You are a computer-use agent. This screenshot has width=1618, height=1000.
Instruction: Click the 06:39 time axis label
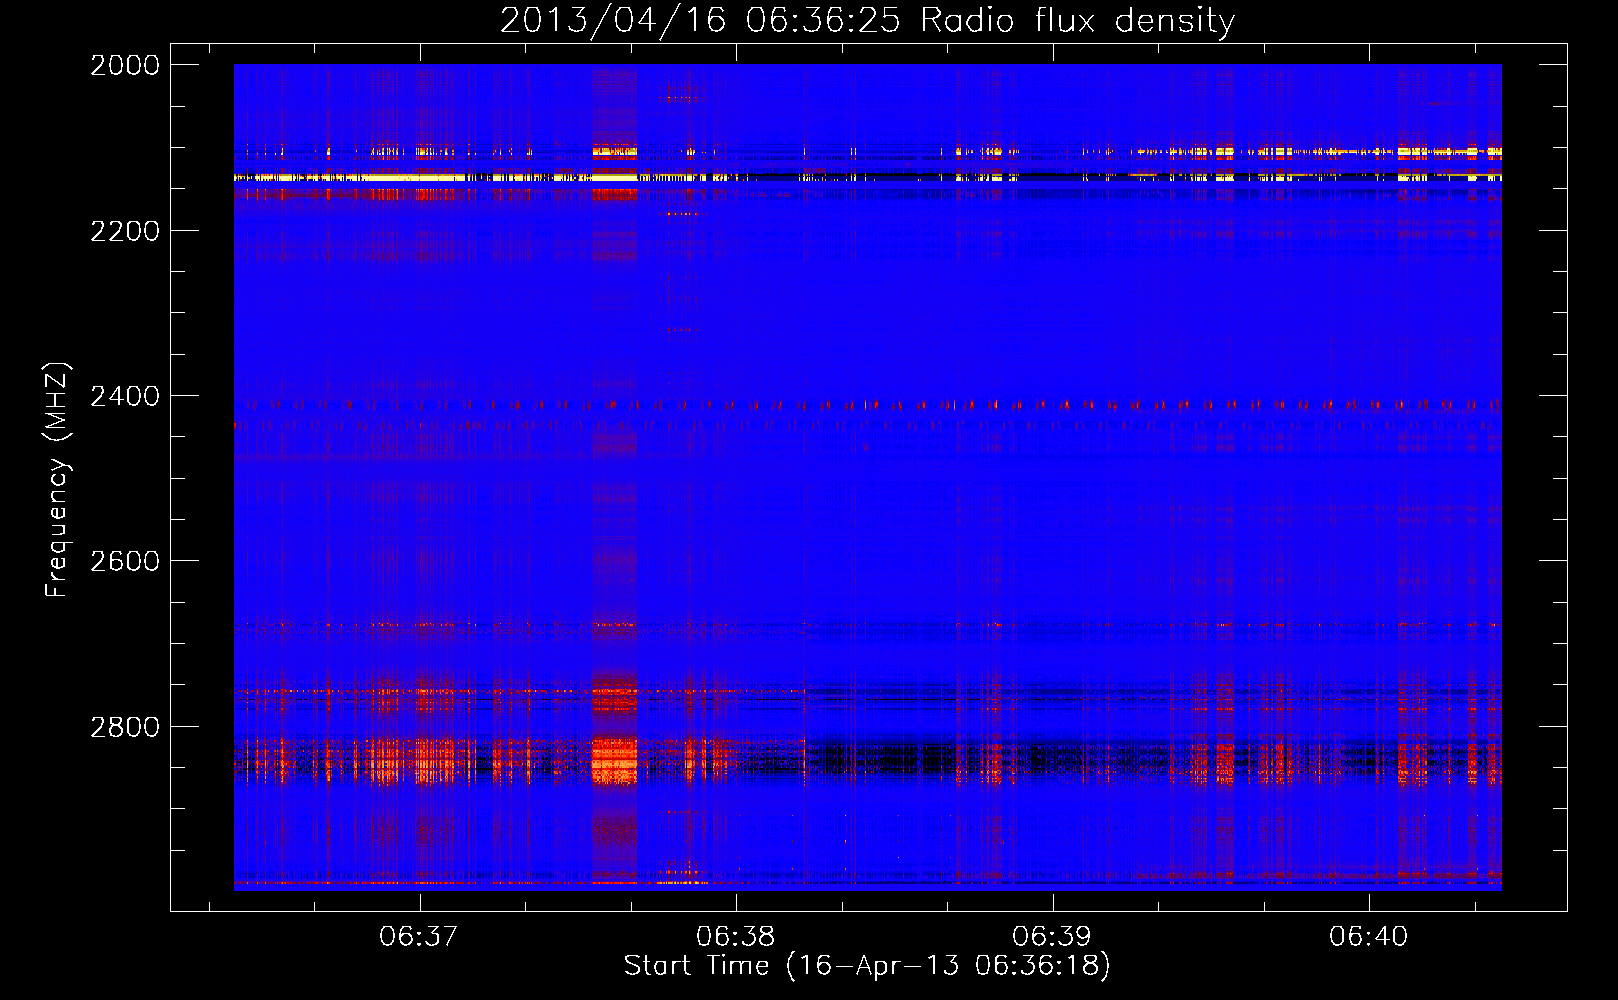(x=1052, y=937)
